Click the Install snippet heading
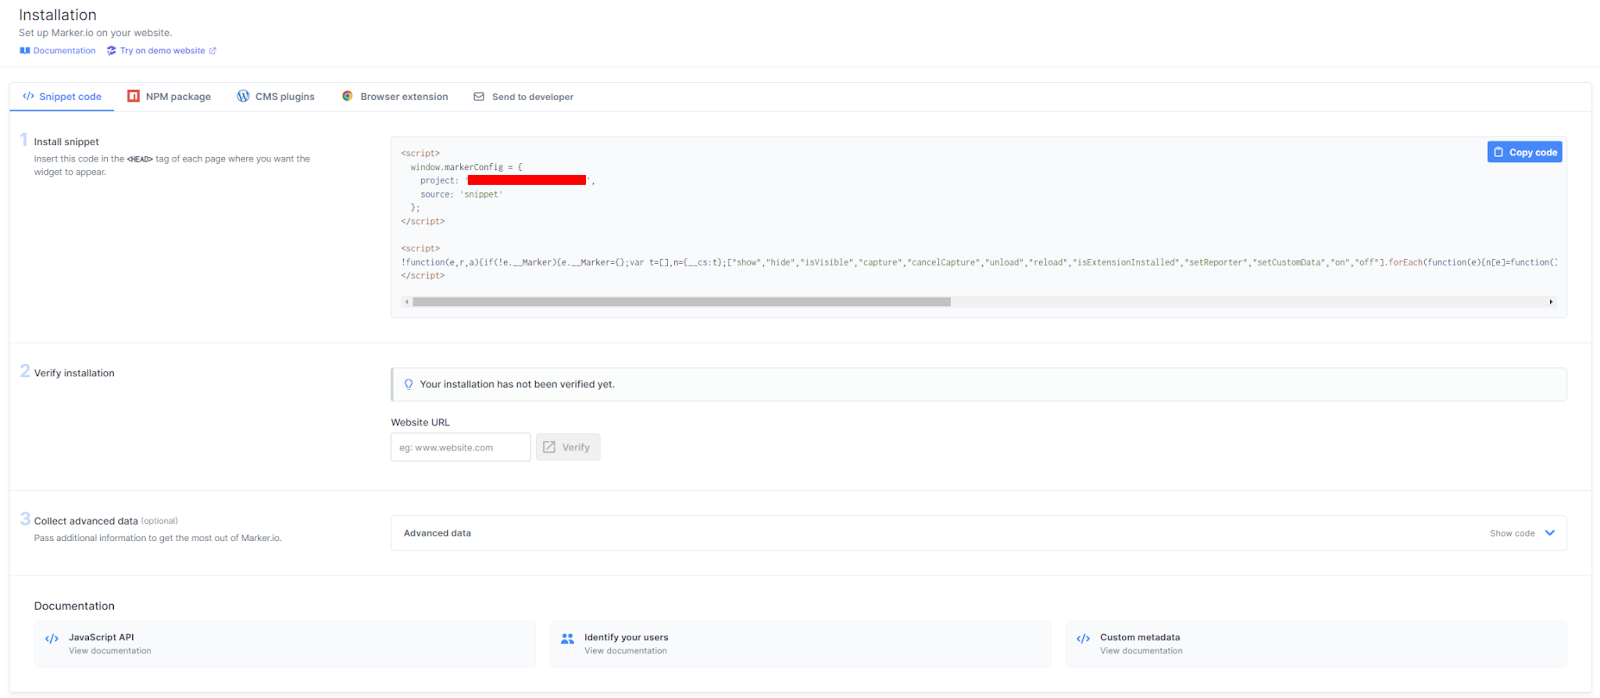 coord(66,142)
